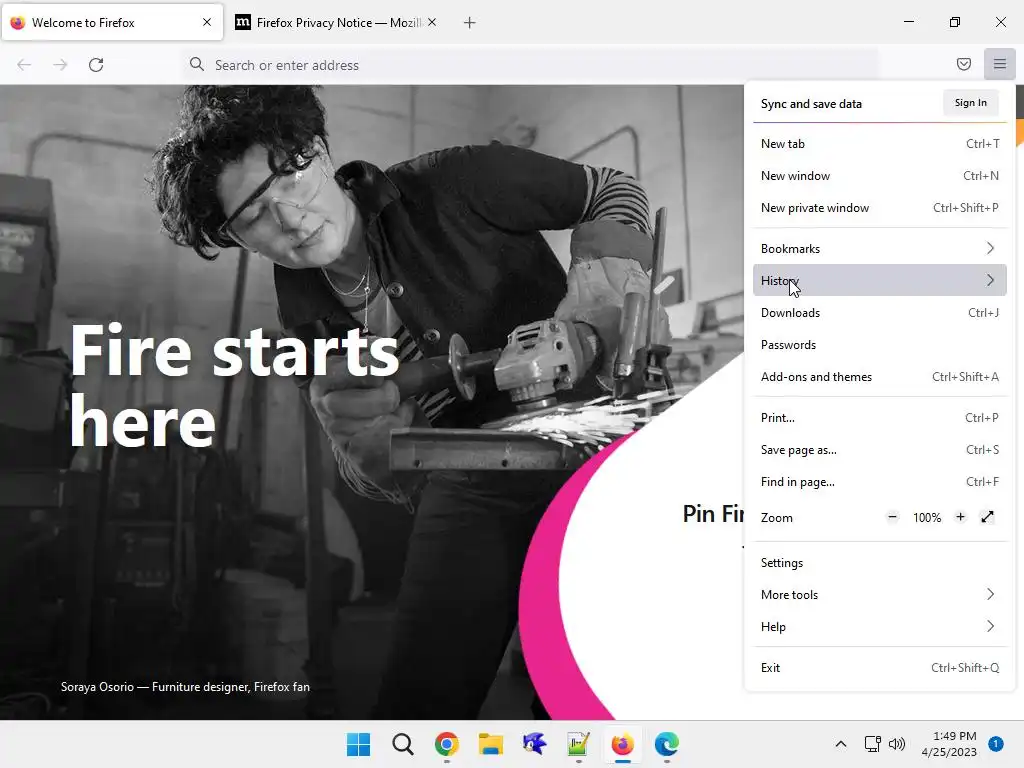Show hidden system tray icons
The width and height of the screenshot is (1024, 768).
click(x=840, y=744)
